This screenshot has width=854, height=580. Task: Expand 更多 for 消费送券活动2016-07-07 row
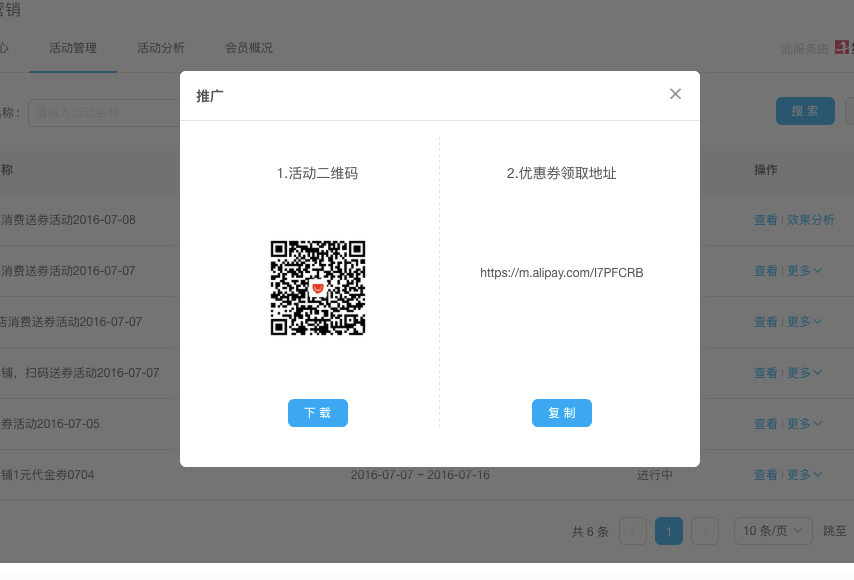tap(804, 271)
